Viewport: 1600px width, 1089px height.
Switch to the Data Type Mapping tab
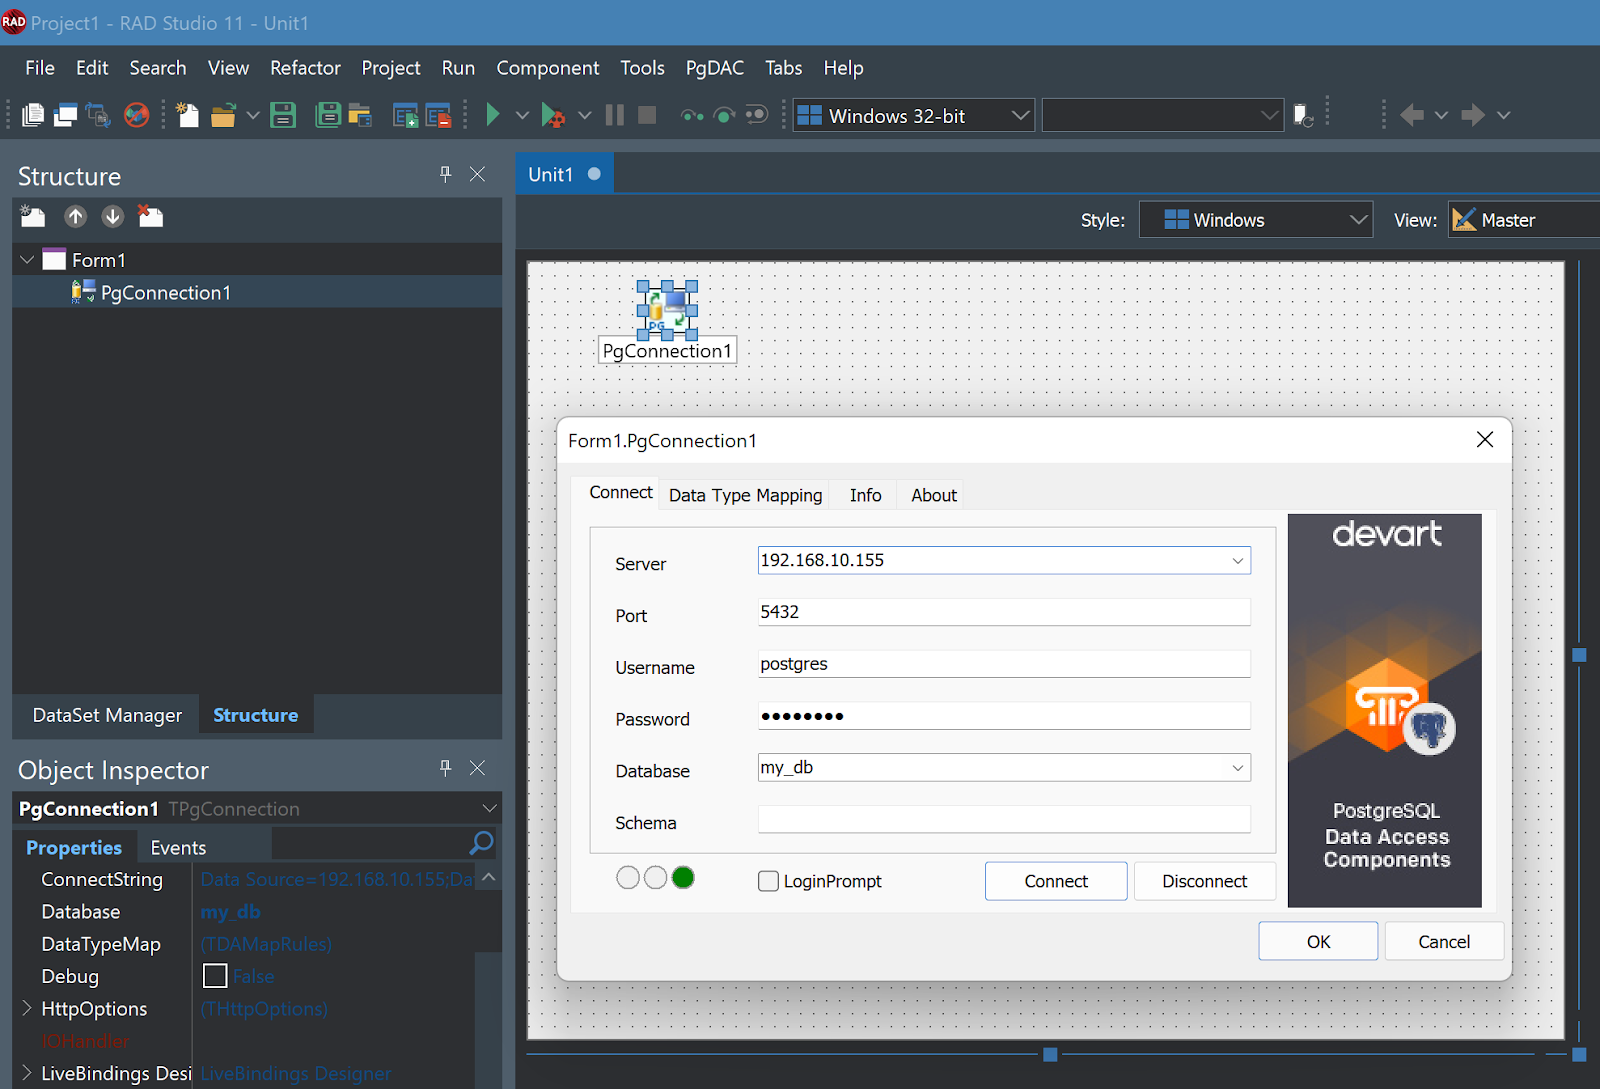point(745,495)
